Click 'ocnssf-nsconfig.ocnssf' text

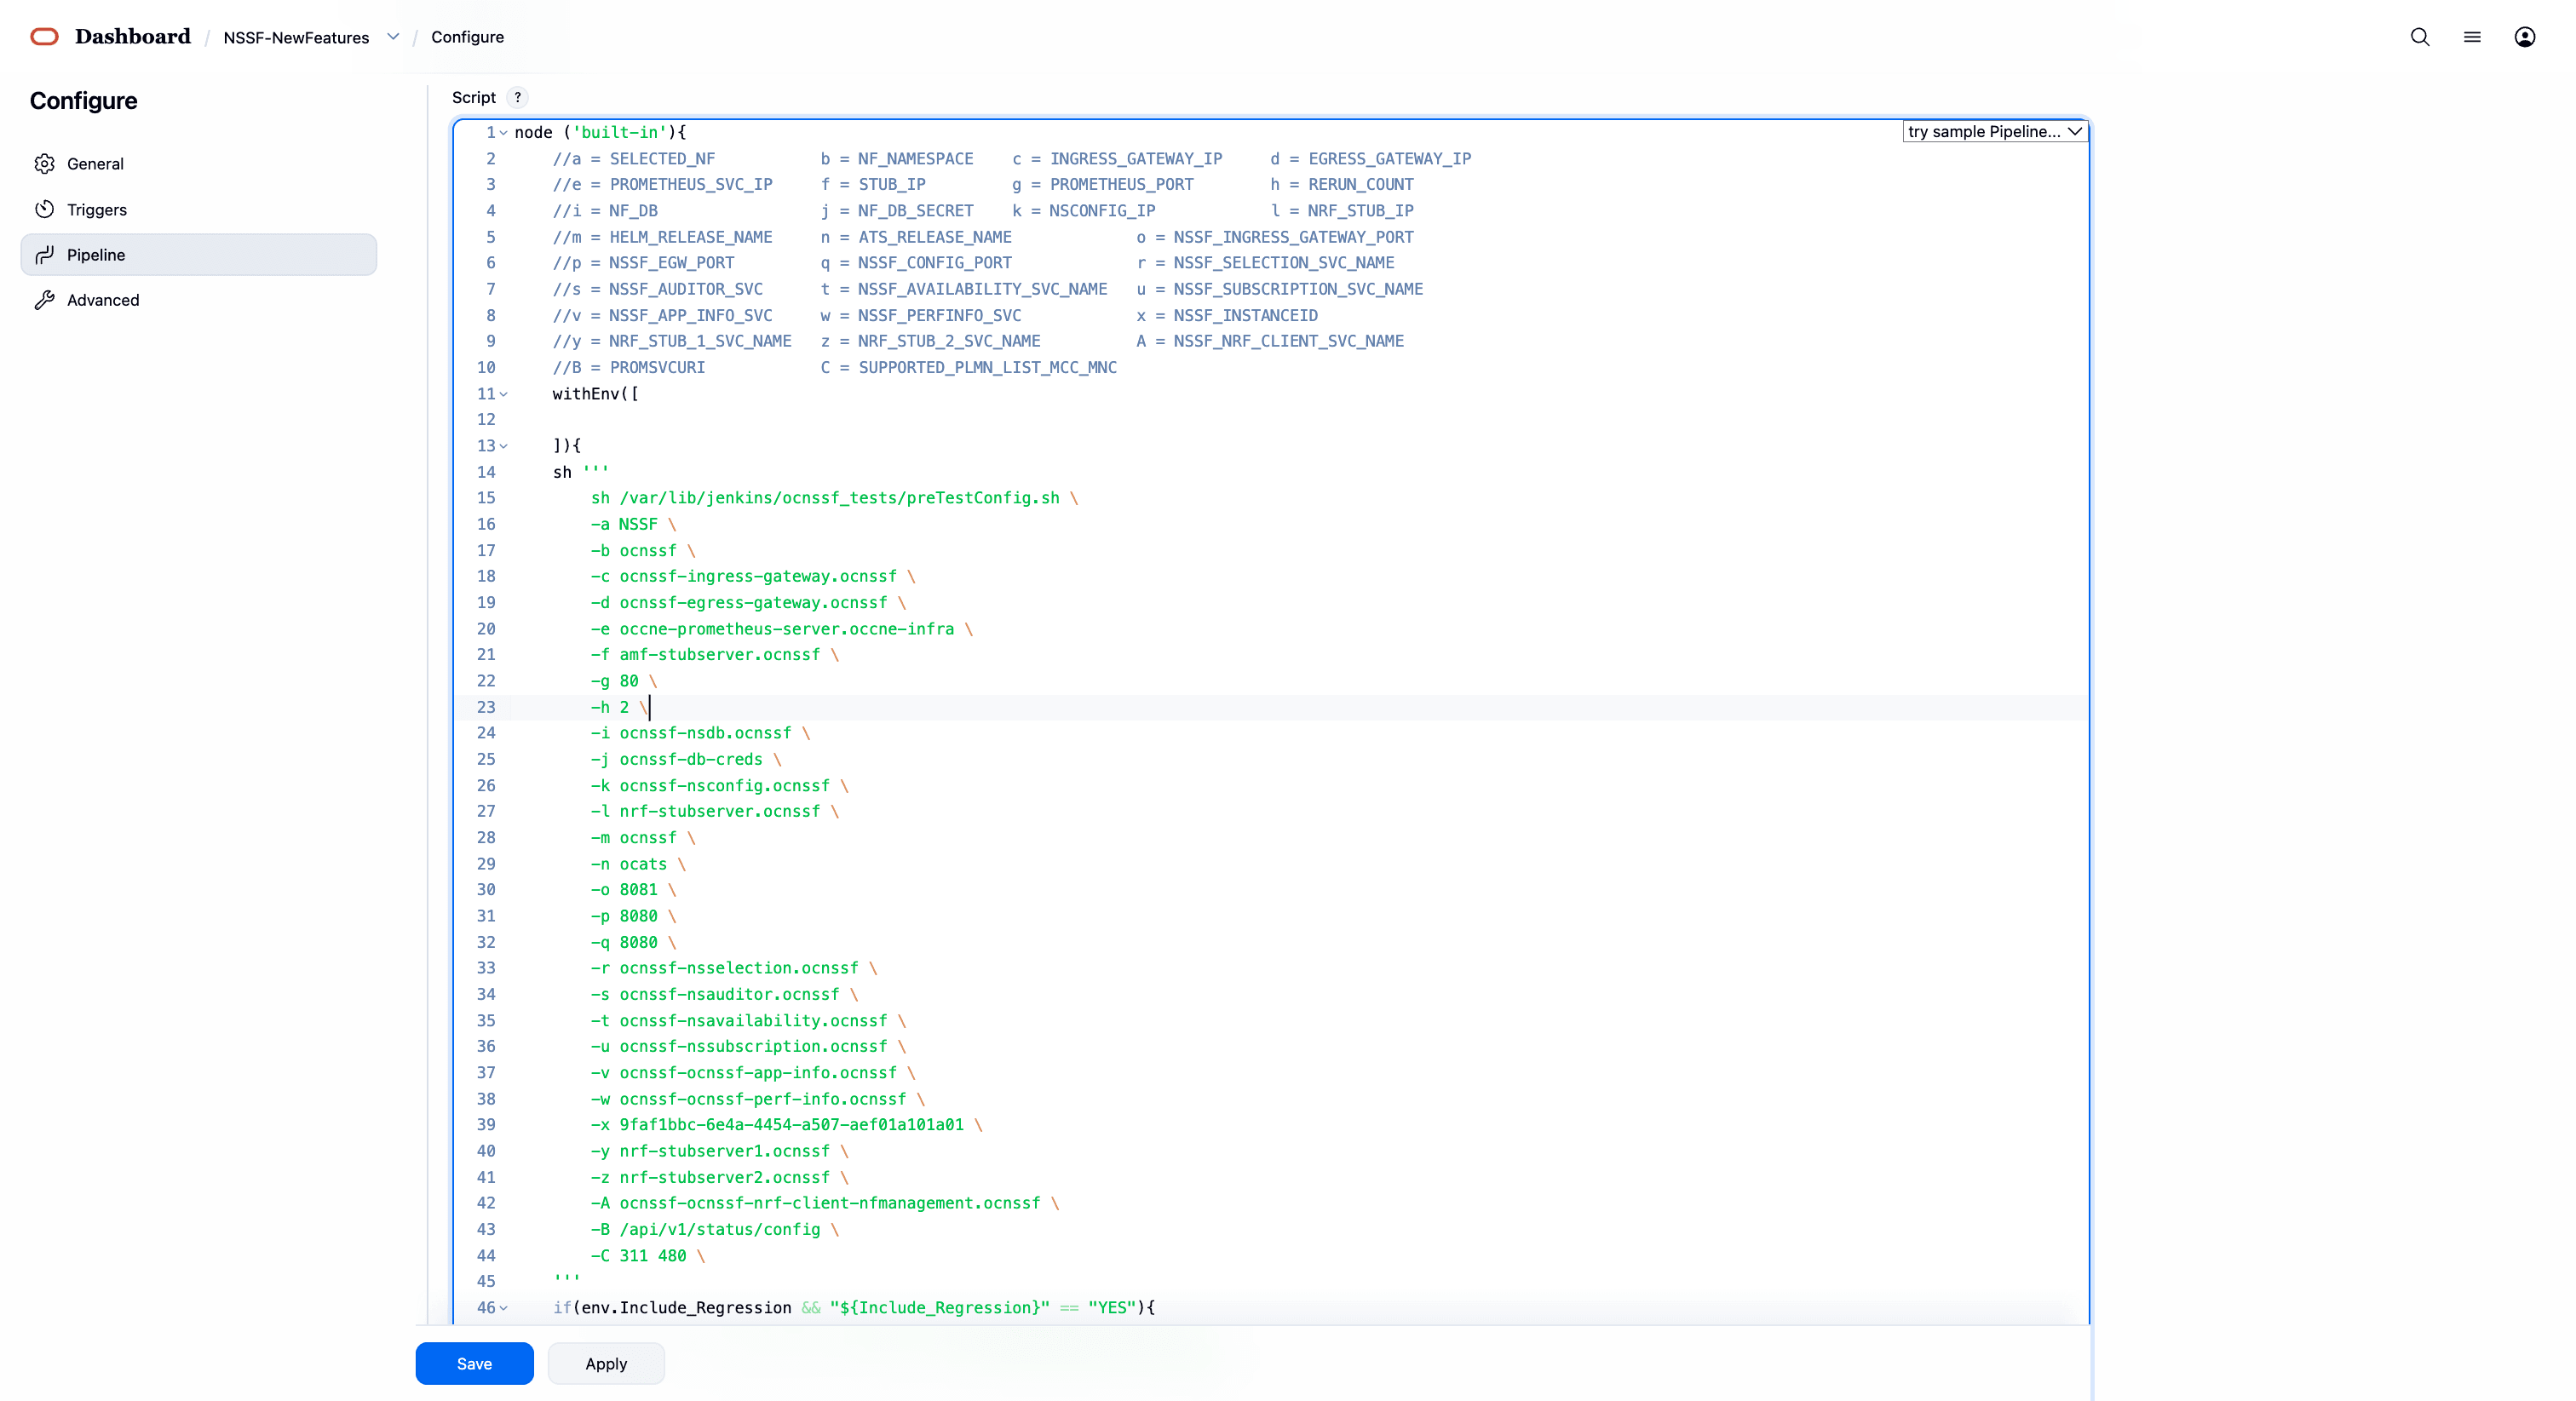725,786
